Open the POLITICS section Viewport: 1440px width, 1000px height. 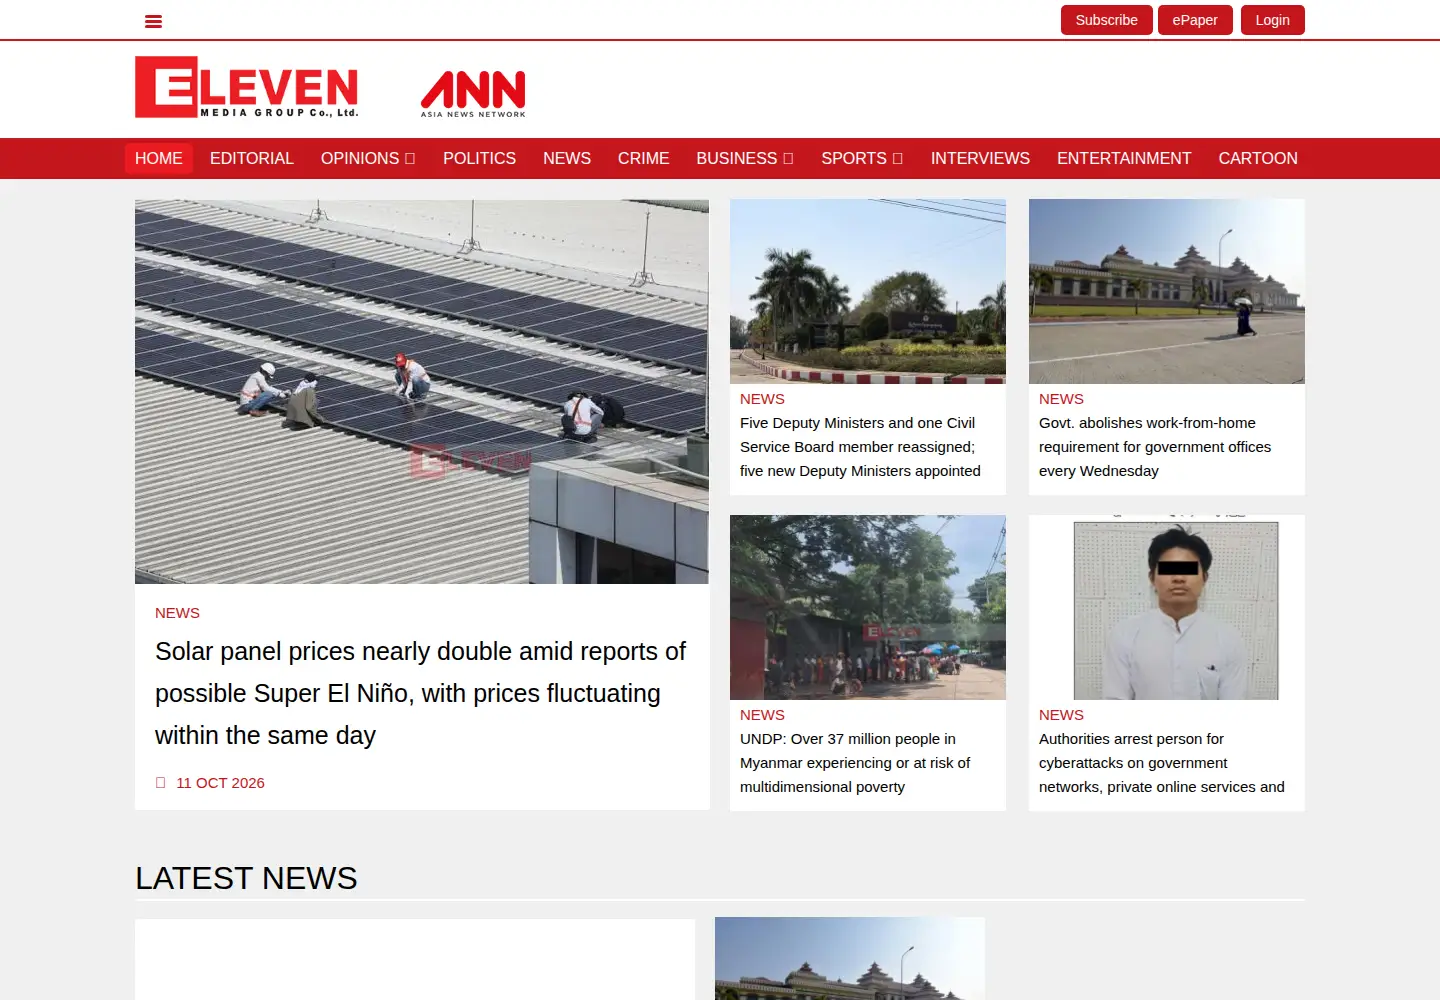tap(479, 158)
